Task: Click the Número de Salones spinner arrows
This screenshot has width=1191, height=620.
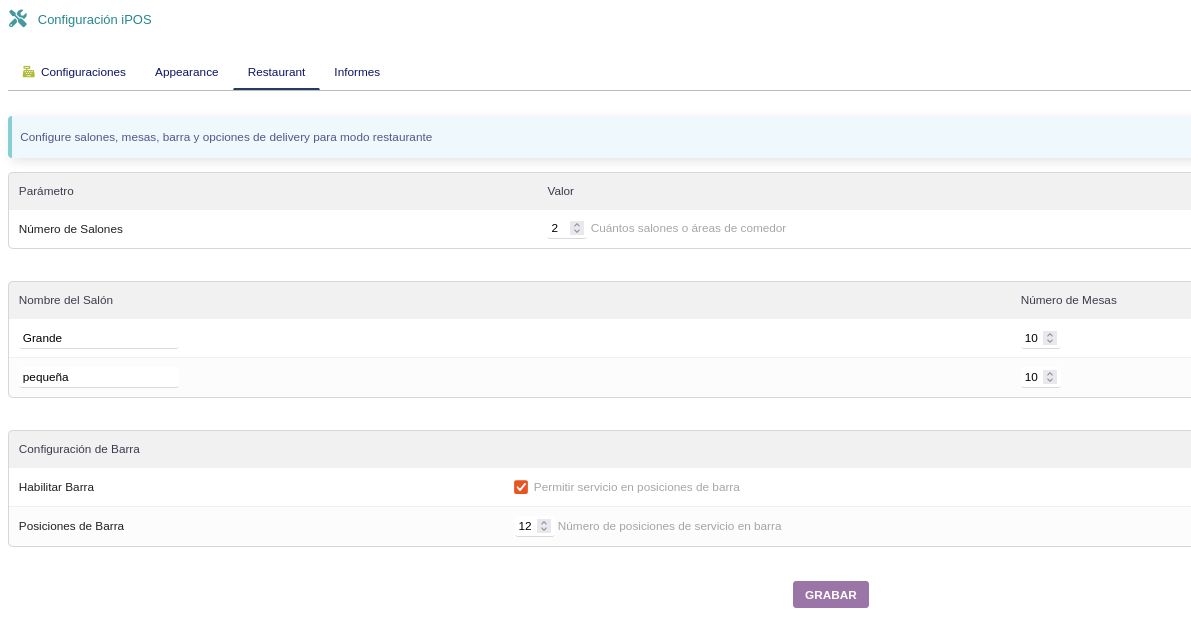Action: tap(577, 228)
